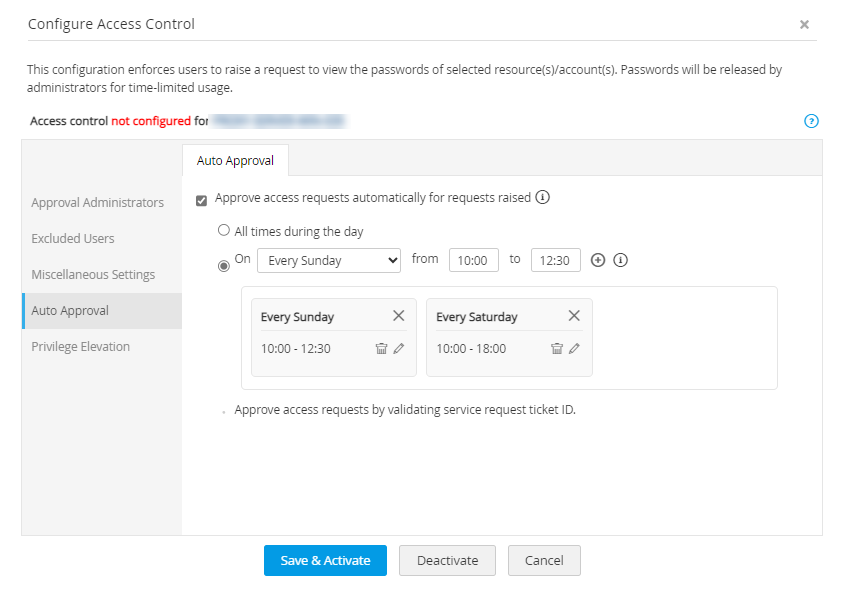
Task: Click the Save & Activate button
Action: (x=325, y=561)
